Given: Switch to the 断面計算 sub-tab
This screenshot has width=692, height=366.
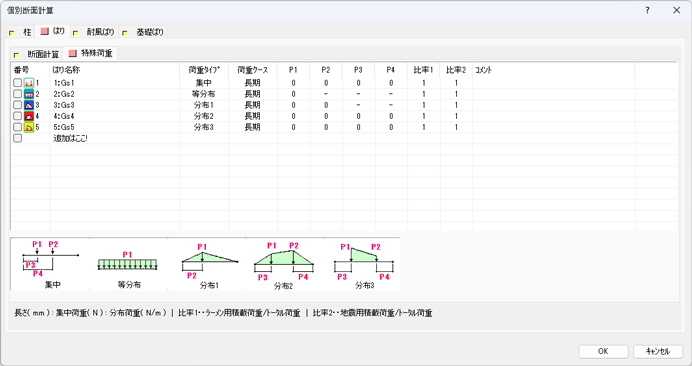Looking at the screenshot, I should [x=37, y=54].
